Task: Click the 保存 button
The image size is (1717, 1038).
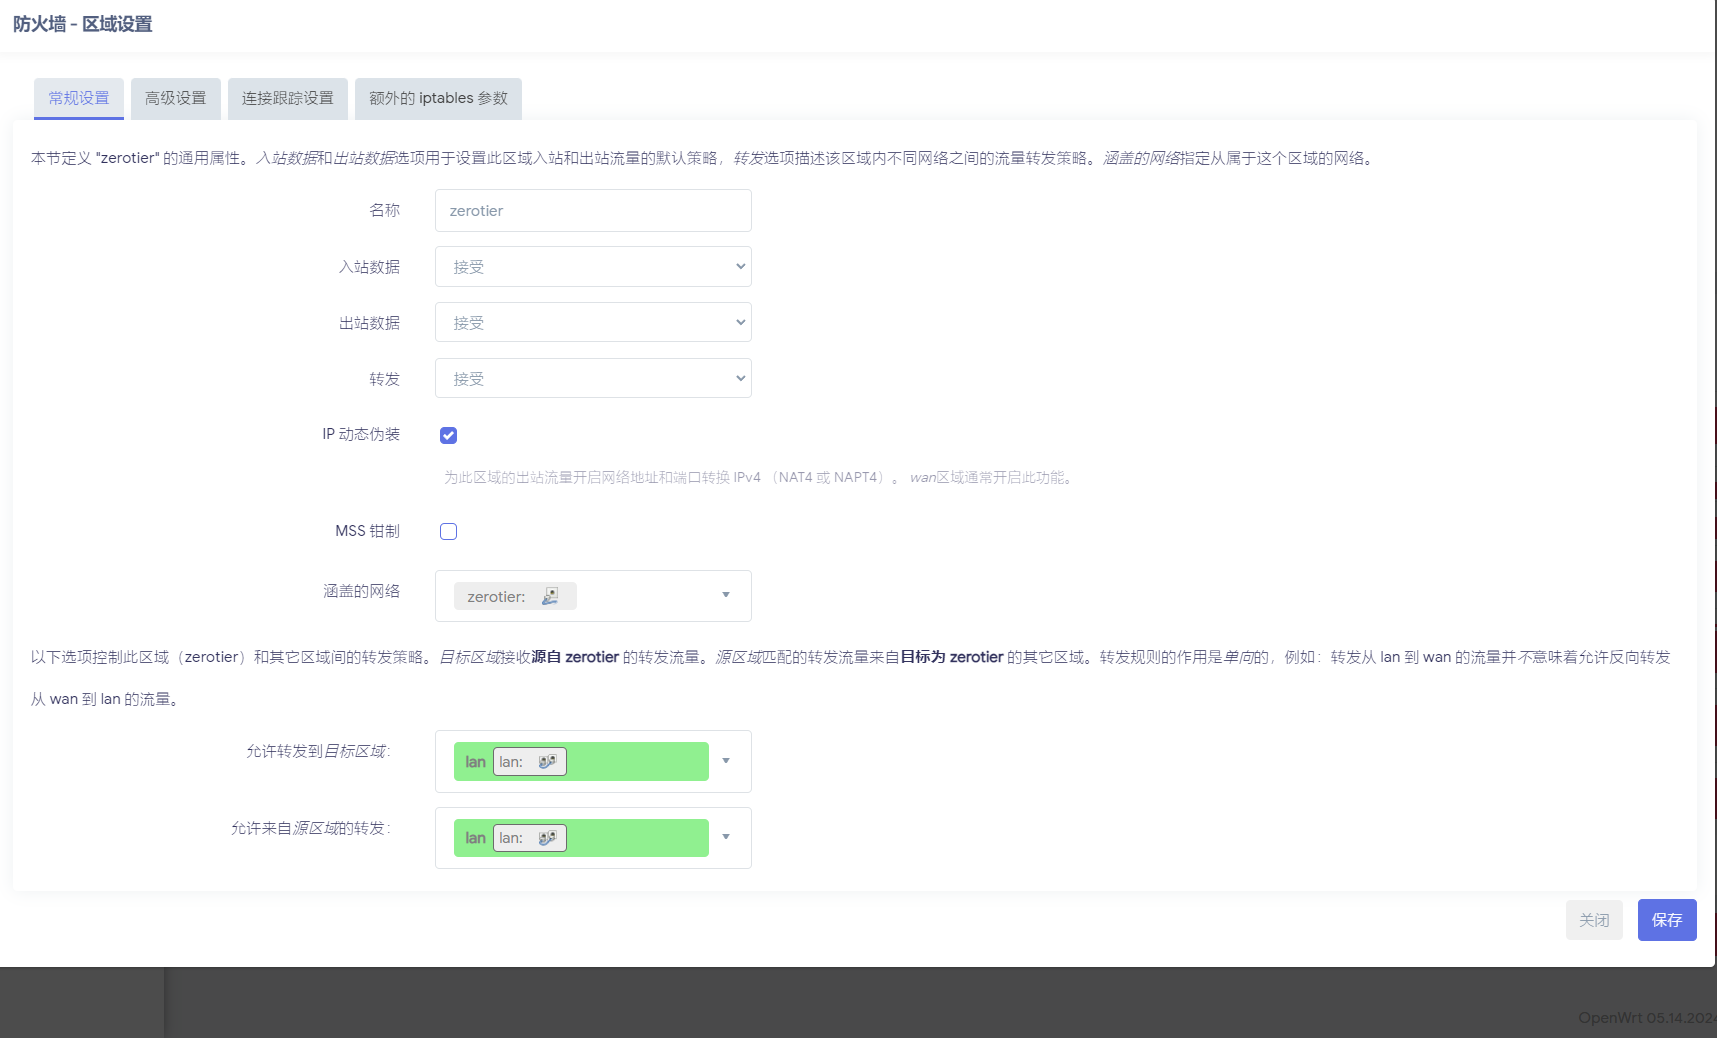Action: tap(1667, 920)
